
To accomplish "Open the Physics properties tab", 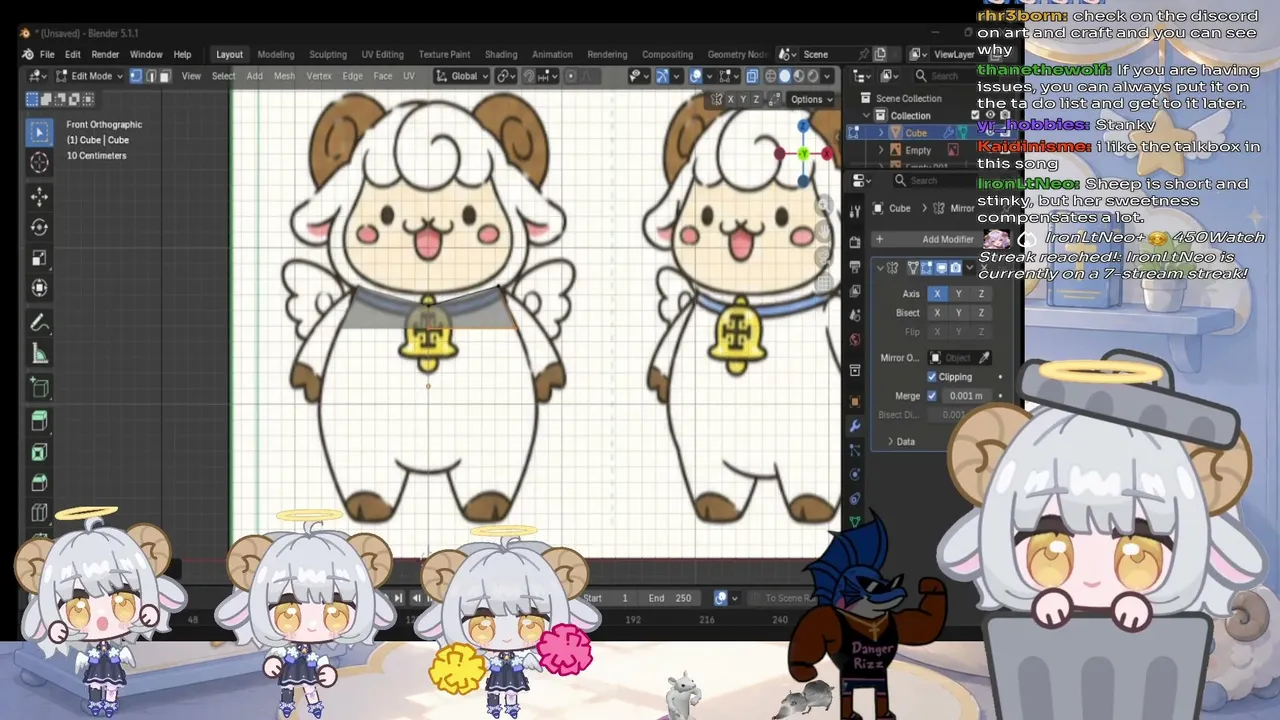I will tap(855, 474).
